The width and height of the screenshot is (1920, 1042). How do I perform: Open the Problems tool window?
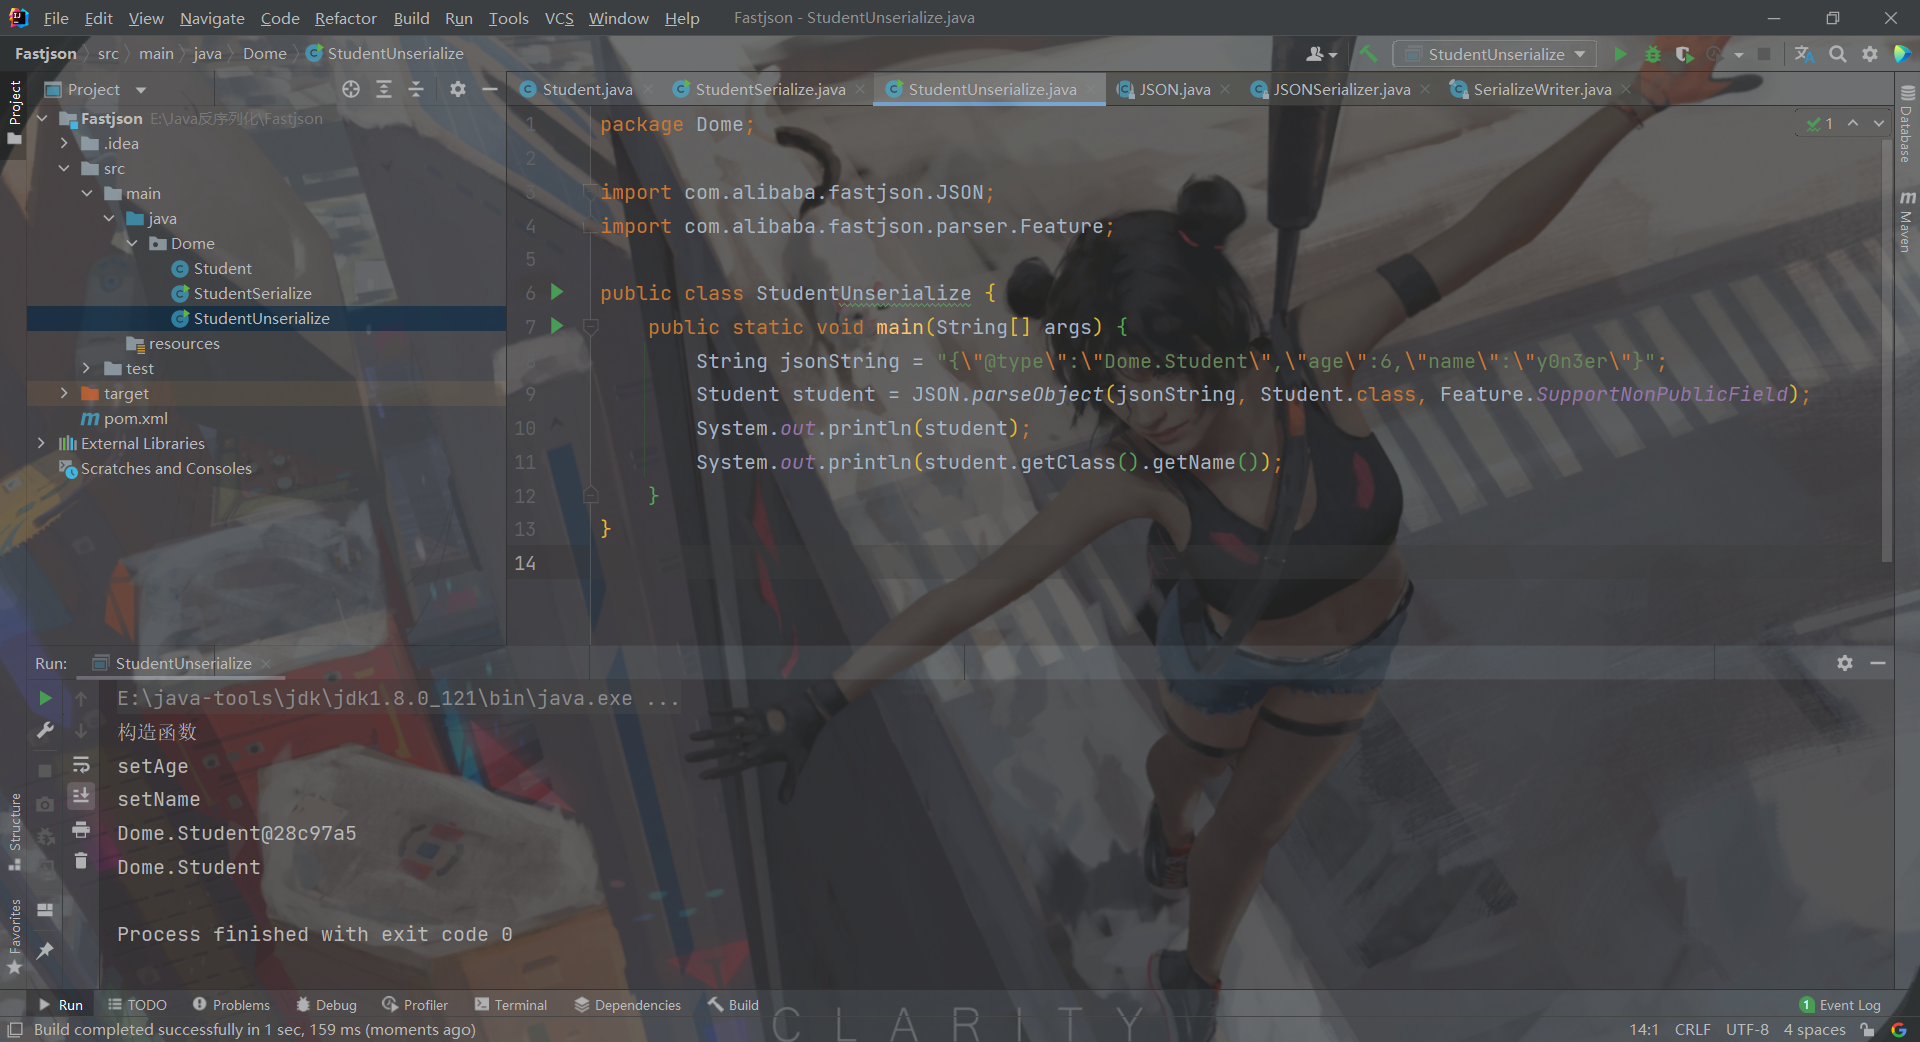point(231,1005)
